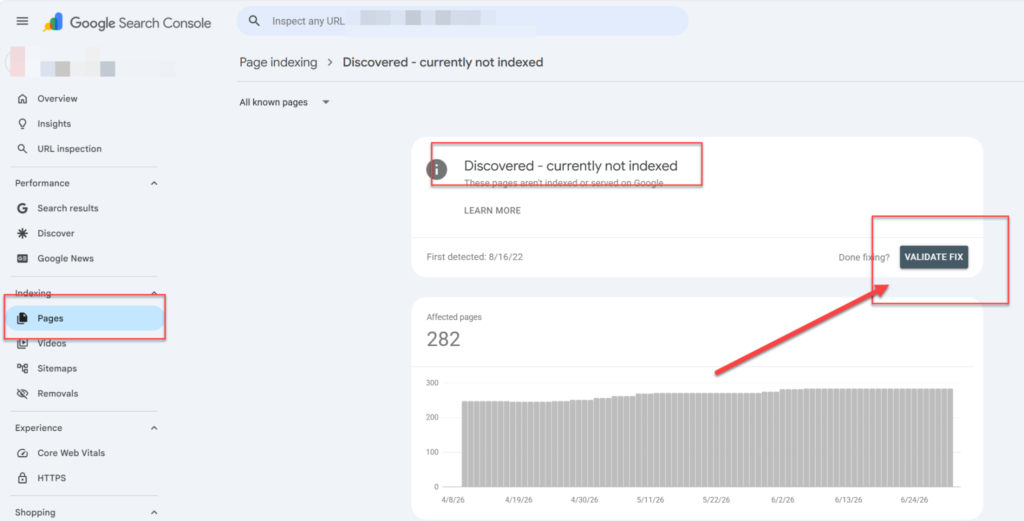Image resolution: width=1024 pixels, height=521 pixels.
Task: Collapse the Experience section
Action: [154, 428]
